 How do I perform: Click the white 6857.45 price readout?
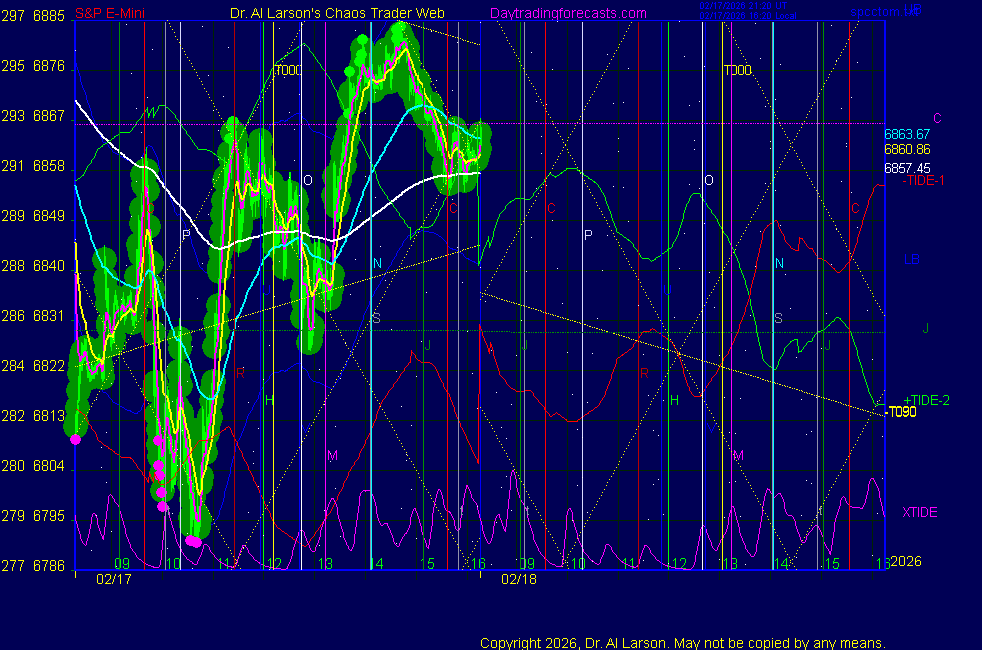coord(907,168)
